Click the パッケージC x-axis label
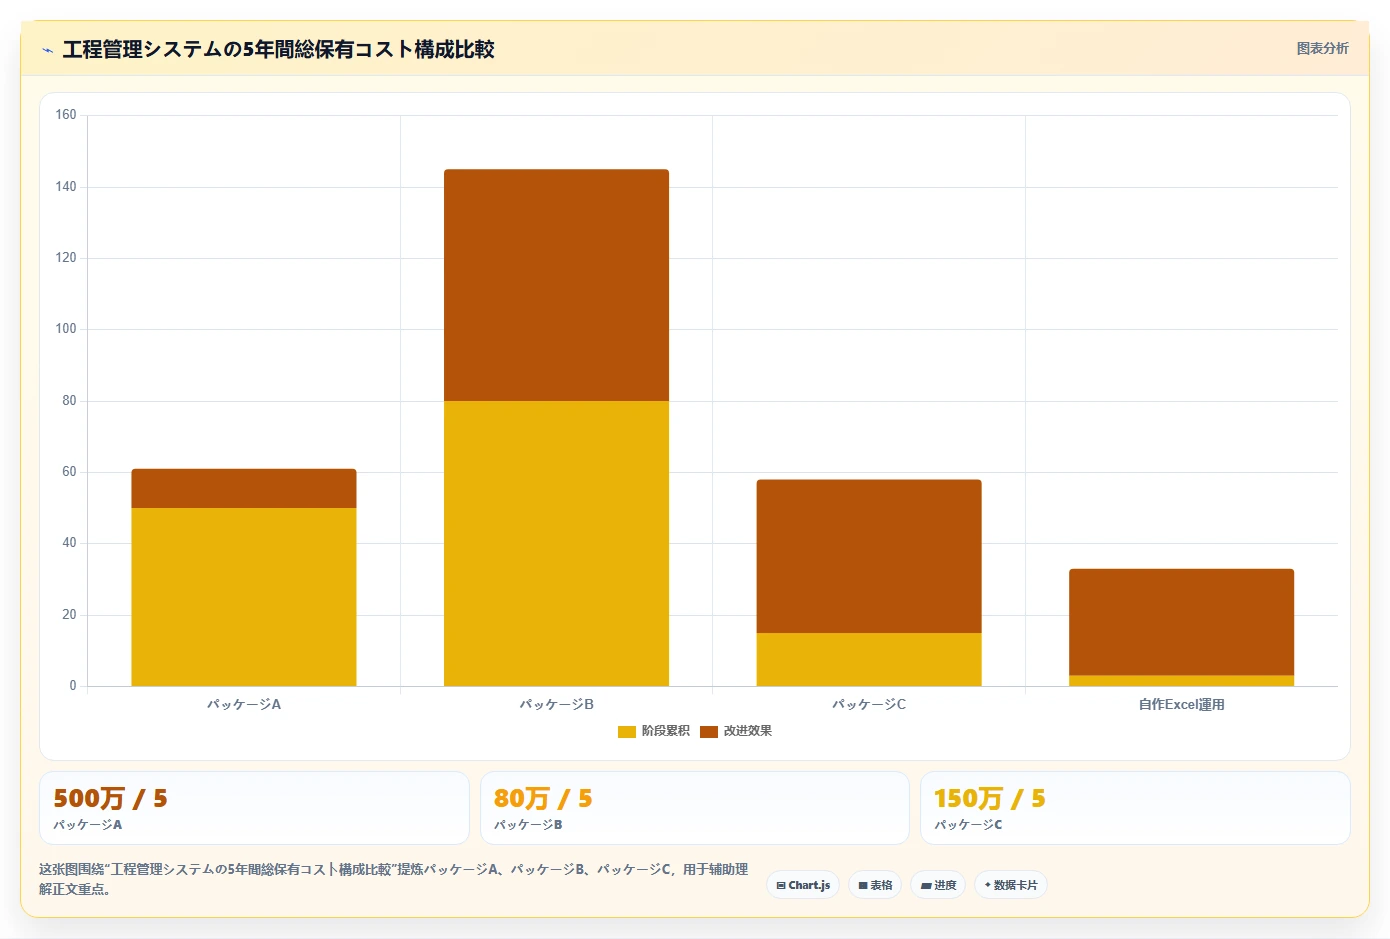 tap(869, 704)
